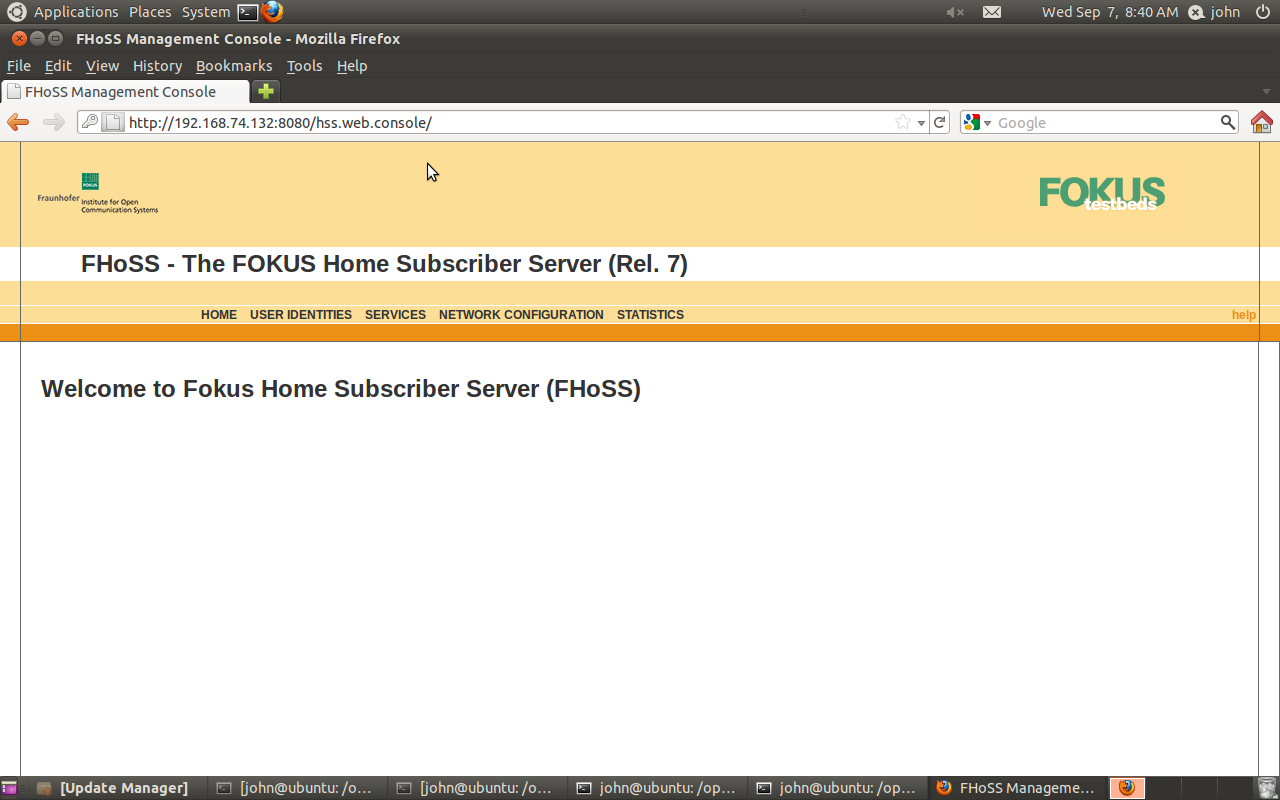Click the FOKUS testbeds logo
Image resolution: width=1280 pixels, height=800 pixels.
pyautogui.click(x=1102, y=193)
